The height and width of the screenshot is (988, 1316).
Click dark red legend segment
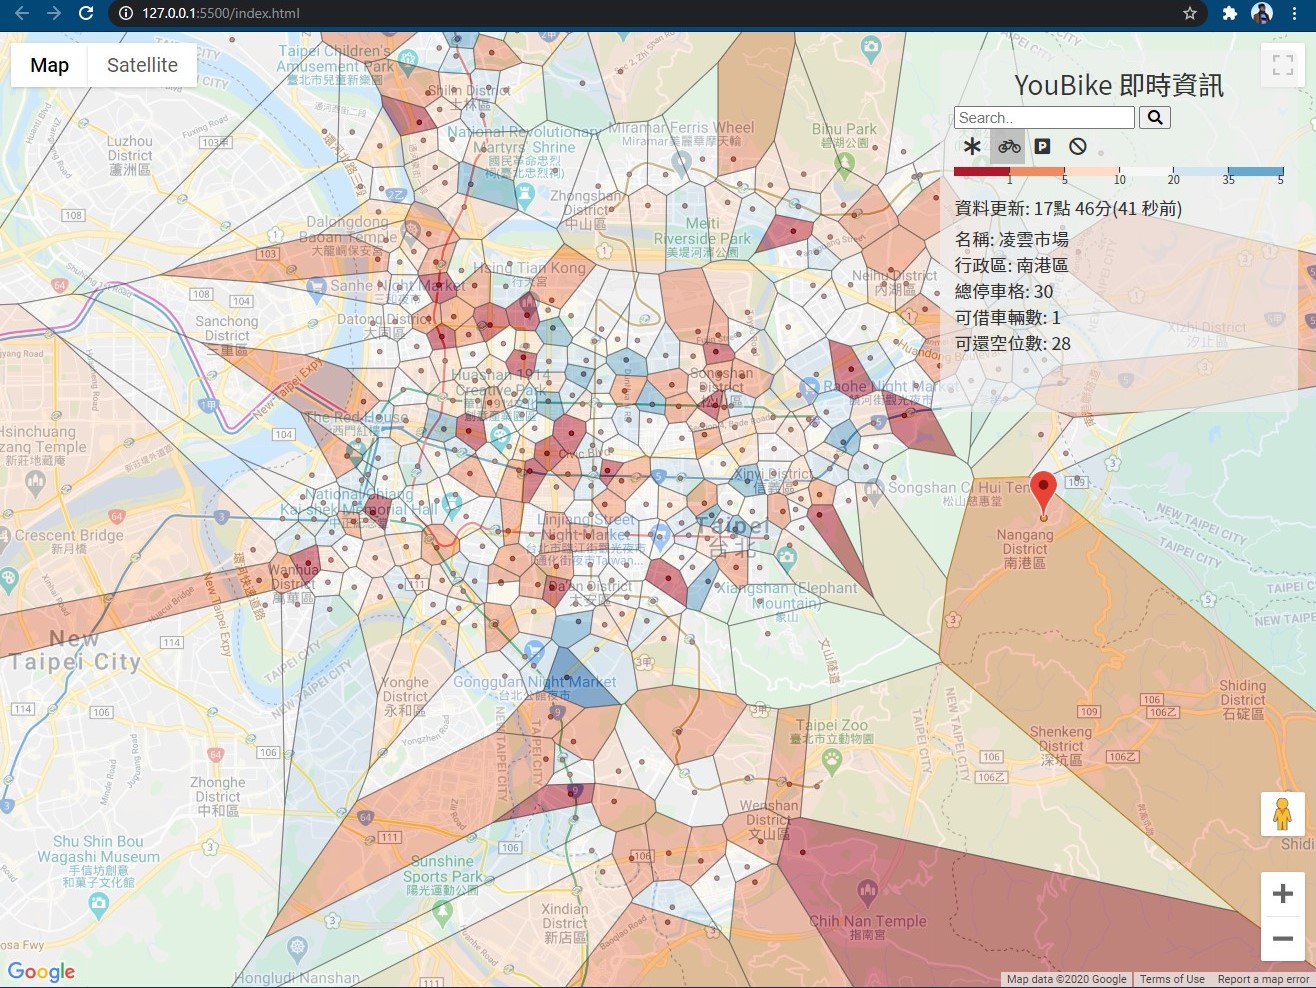(x=981, y=171)
